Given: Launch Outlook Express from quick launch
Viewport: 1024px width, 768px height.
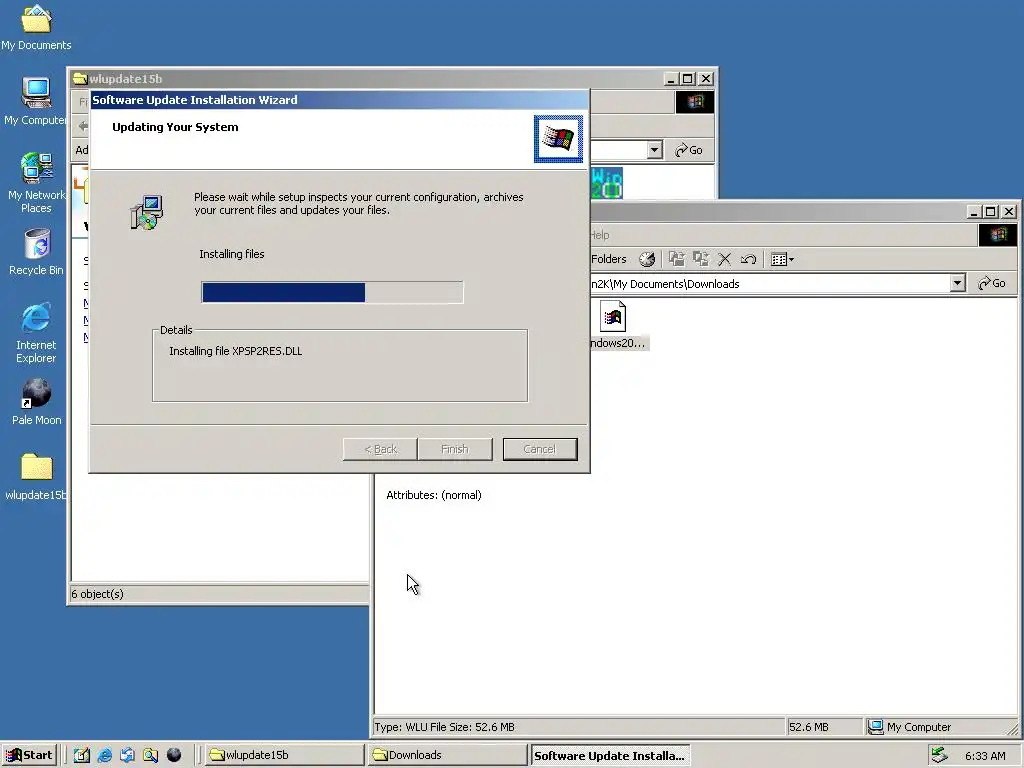Looking at the screenshot, I should point(127,756).
